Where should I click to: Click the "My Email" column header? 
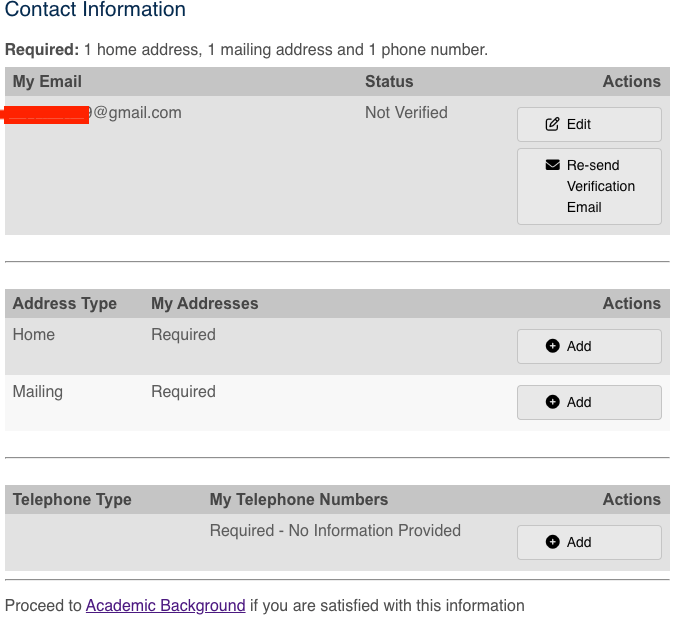coord(47,81)
